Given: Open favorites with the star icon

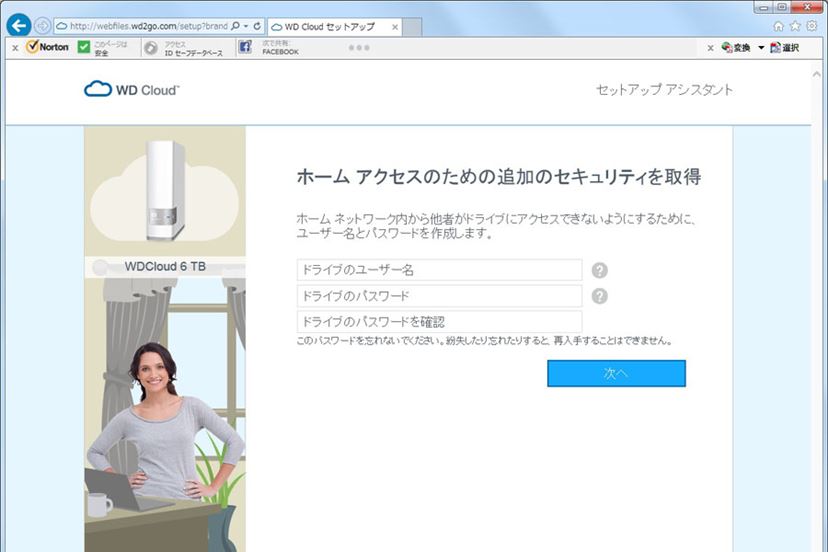Looking at the screenshot, I should (x=795, y=26).
